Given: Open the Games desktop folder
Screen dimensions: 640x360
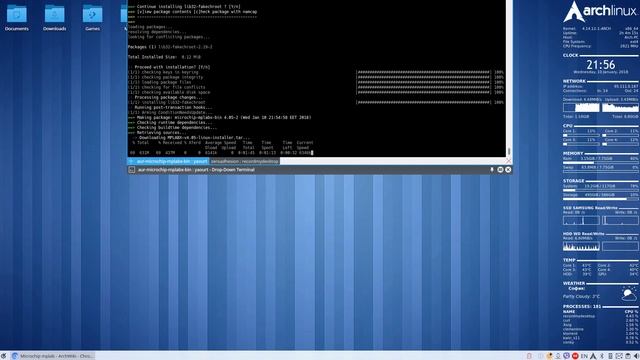Looking at the screenshot, I should [x=92, y=18].
